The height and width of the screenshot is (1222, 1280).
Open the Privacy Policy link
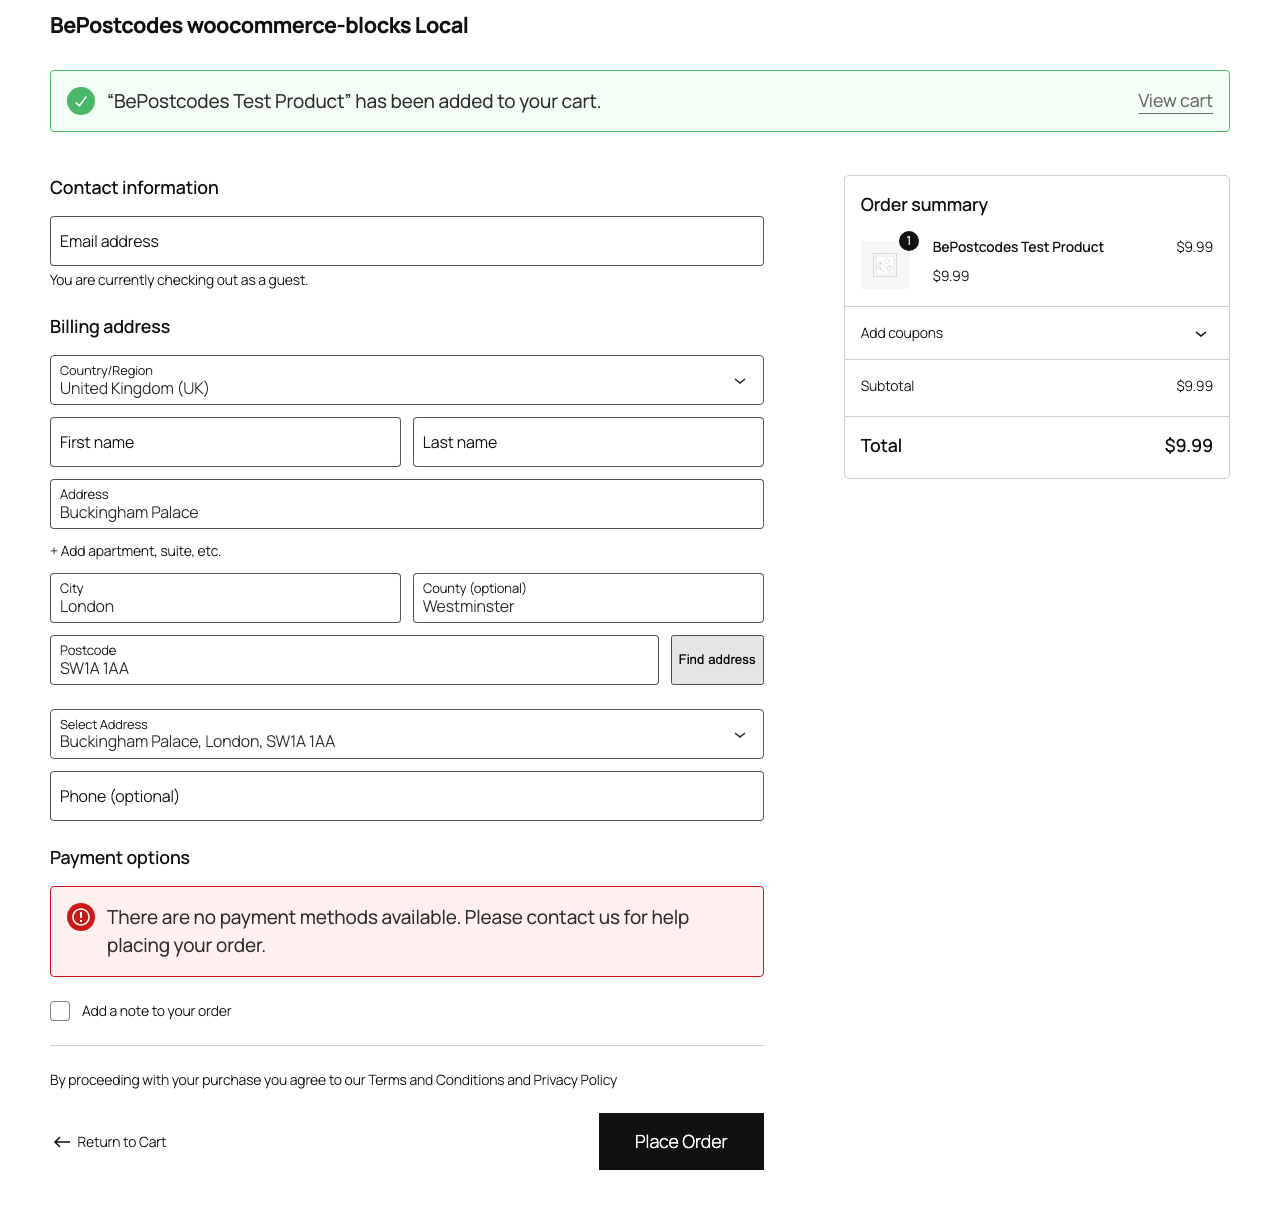[575, 1080]
